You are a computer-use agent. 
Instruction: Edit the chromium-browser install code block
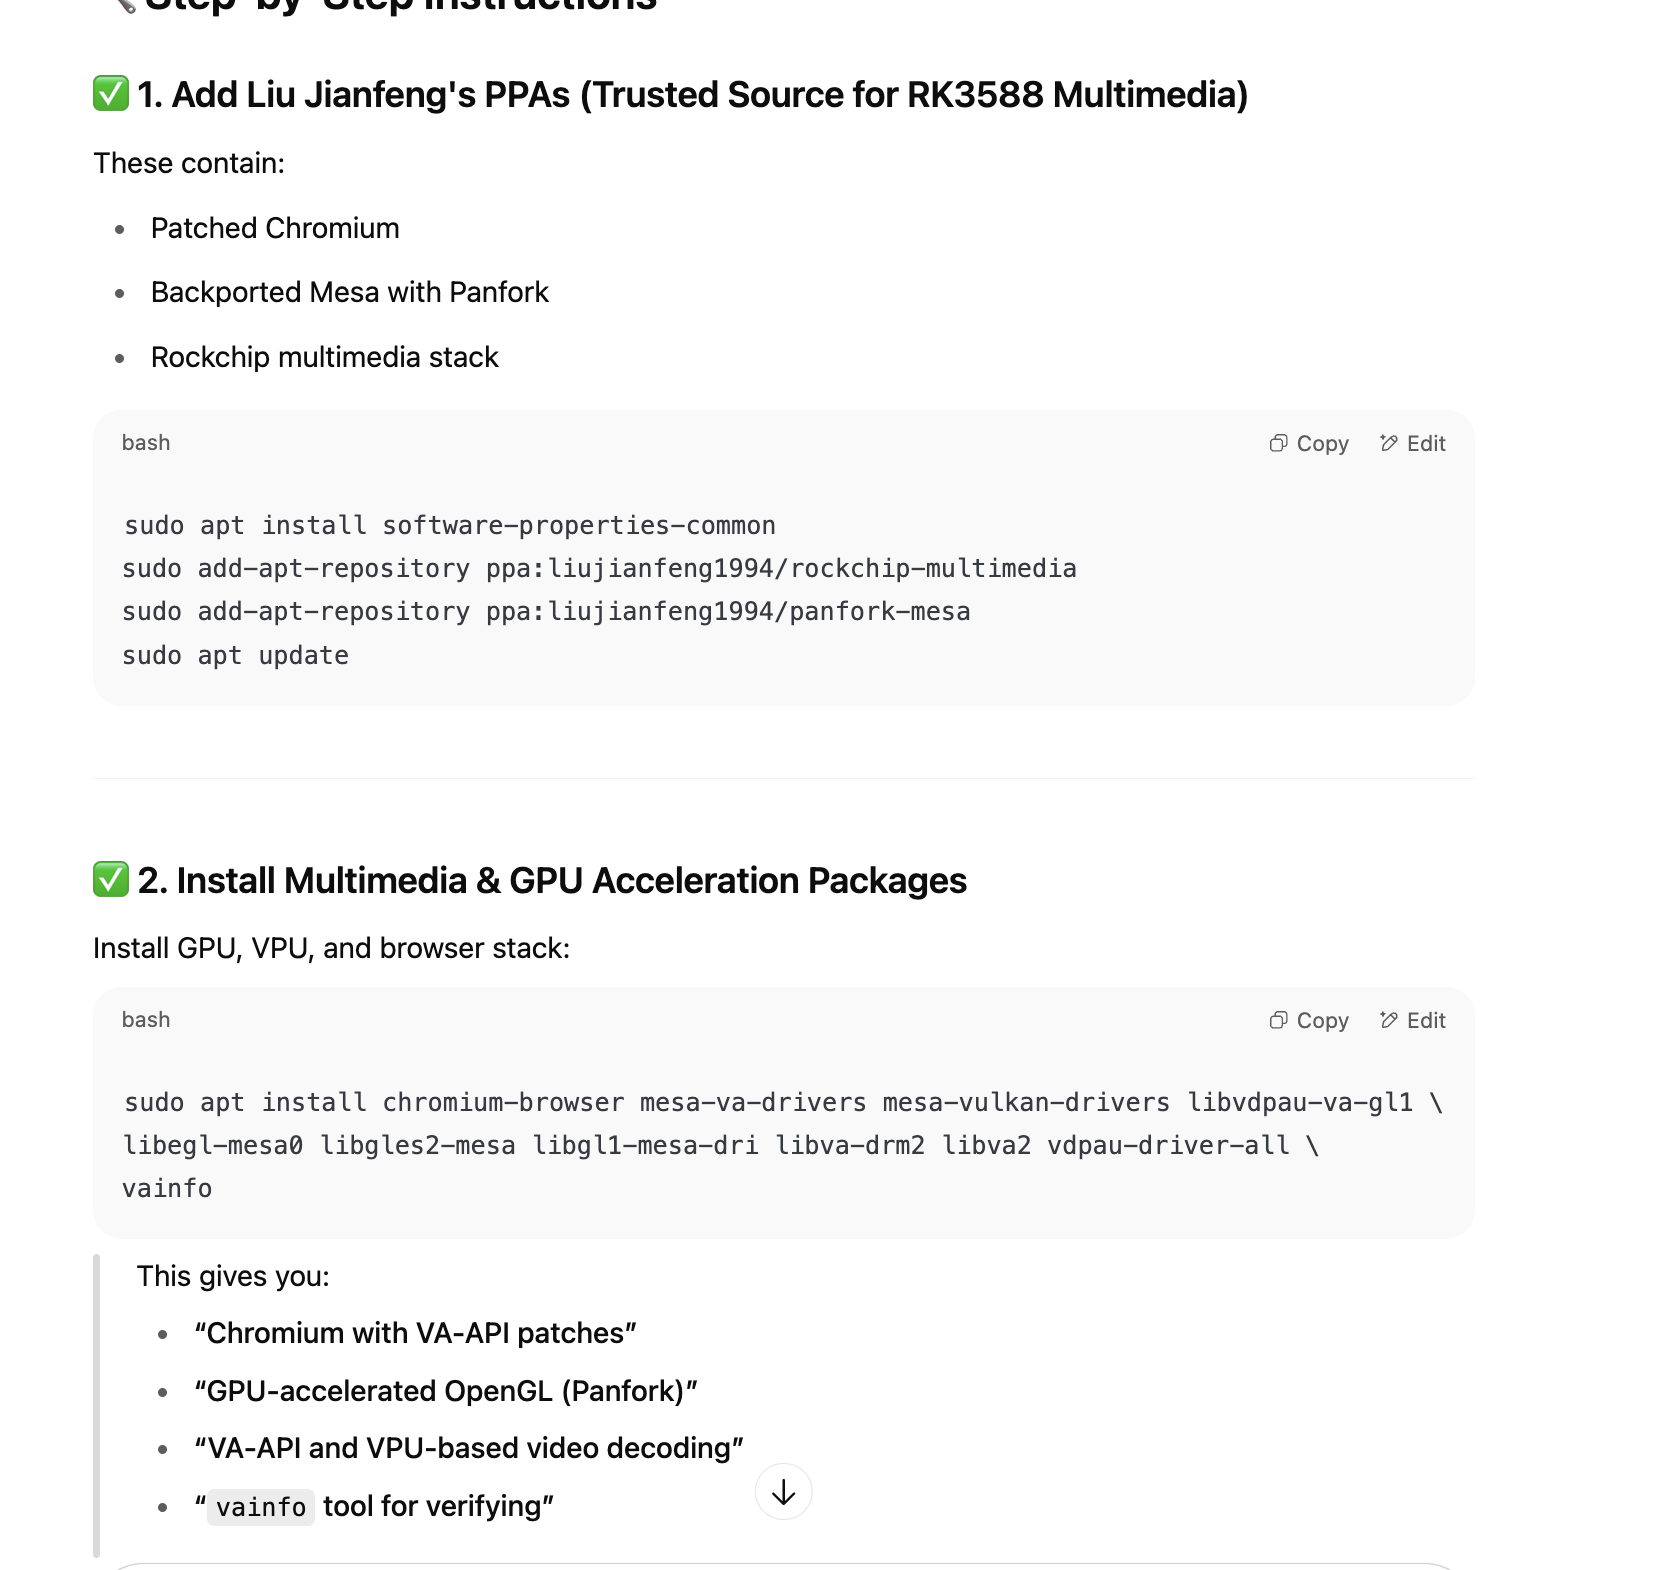point(1413,1020)
